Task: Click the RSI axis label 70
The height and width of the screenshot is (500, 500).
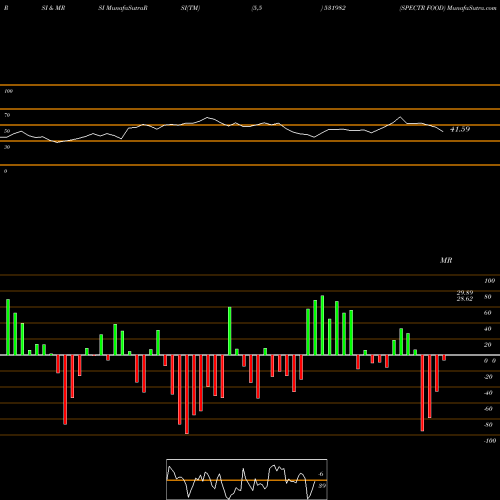Action: click(7, 115)
